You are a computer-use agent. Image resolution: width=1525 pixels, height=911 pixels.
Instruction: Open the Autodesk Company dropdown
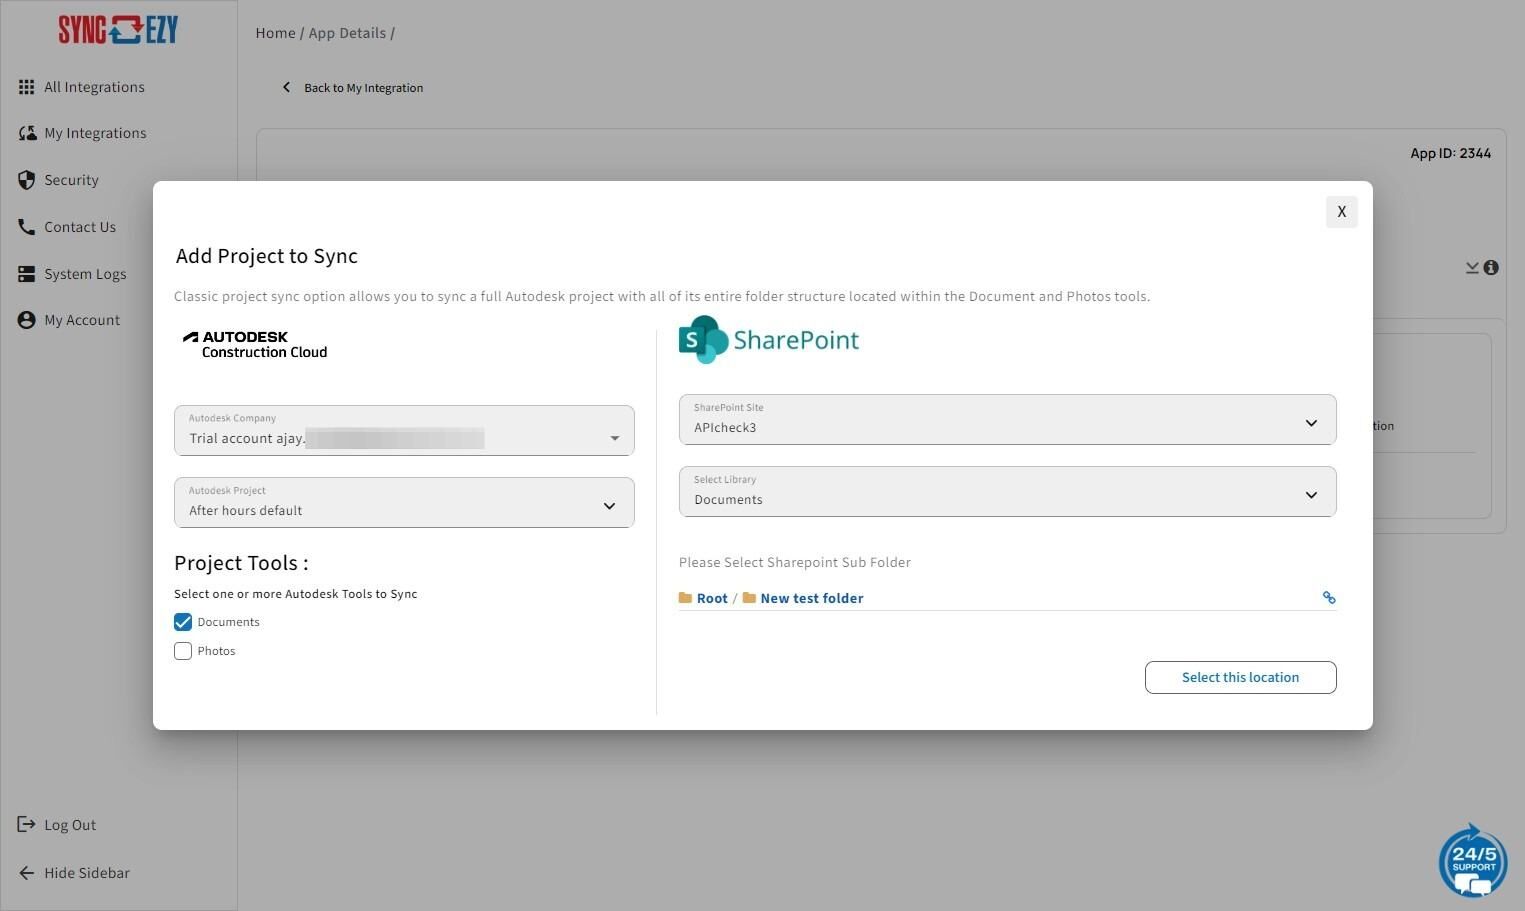(x=404, y=430)
